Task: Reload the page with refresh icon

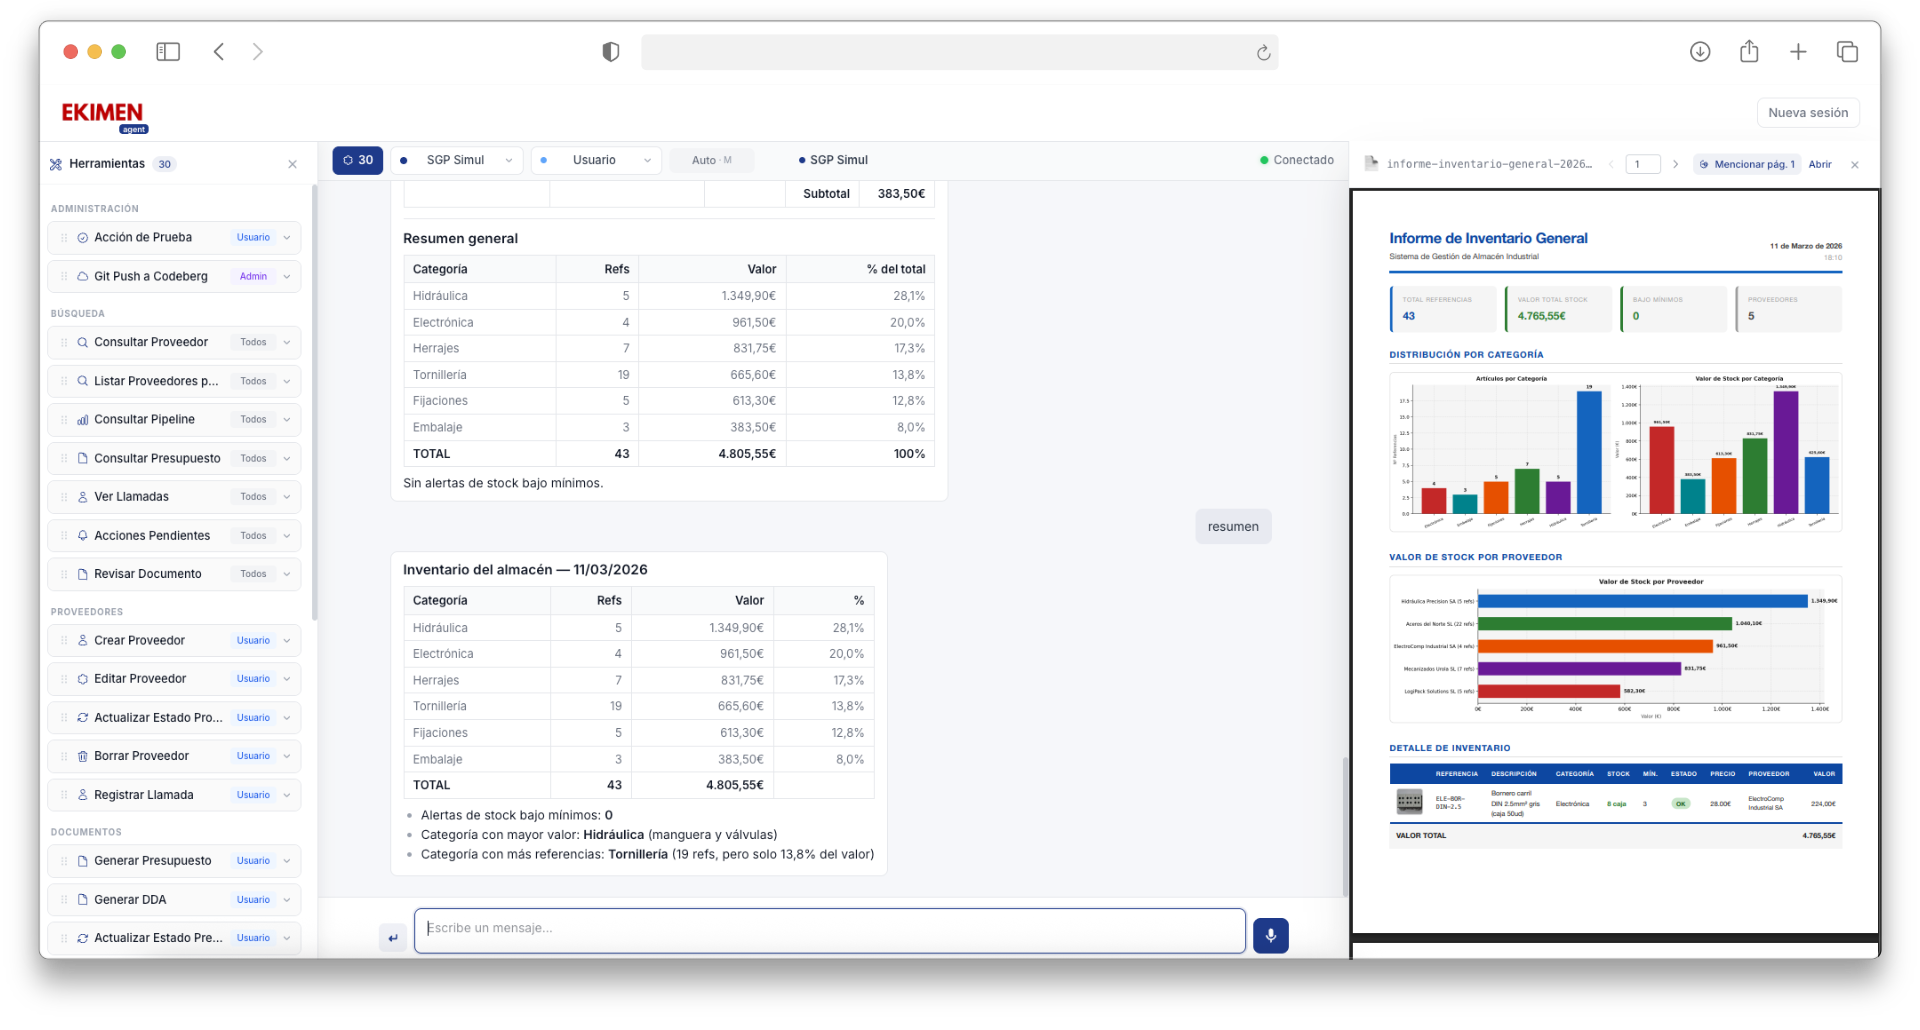Action: point(1263,53)
